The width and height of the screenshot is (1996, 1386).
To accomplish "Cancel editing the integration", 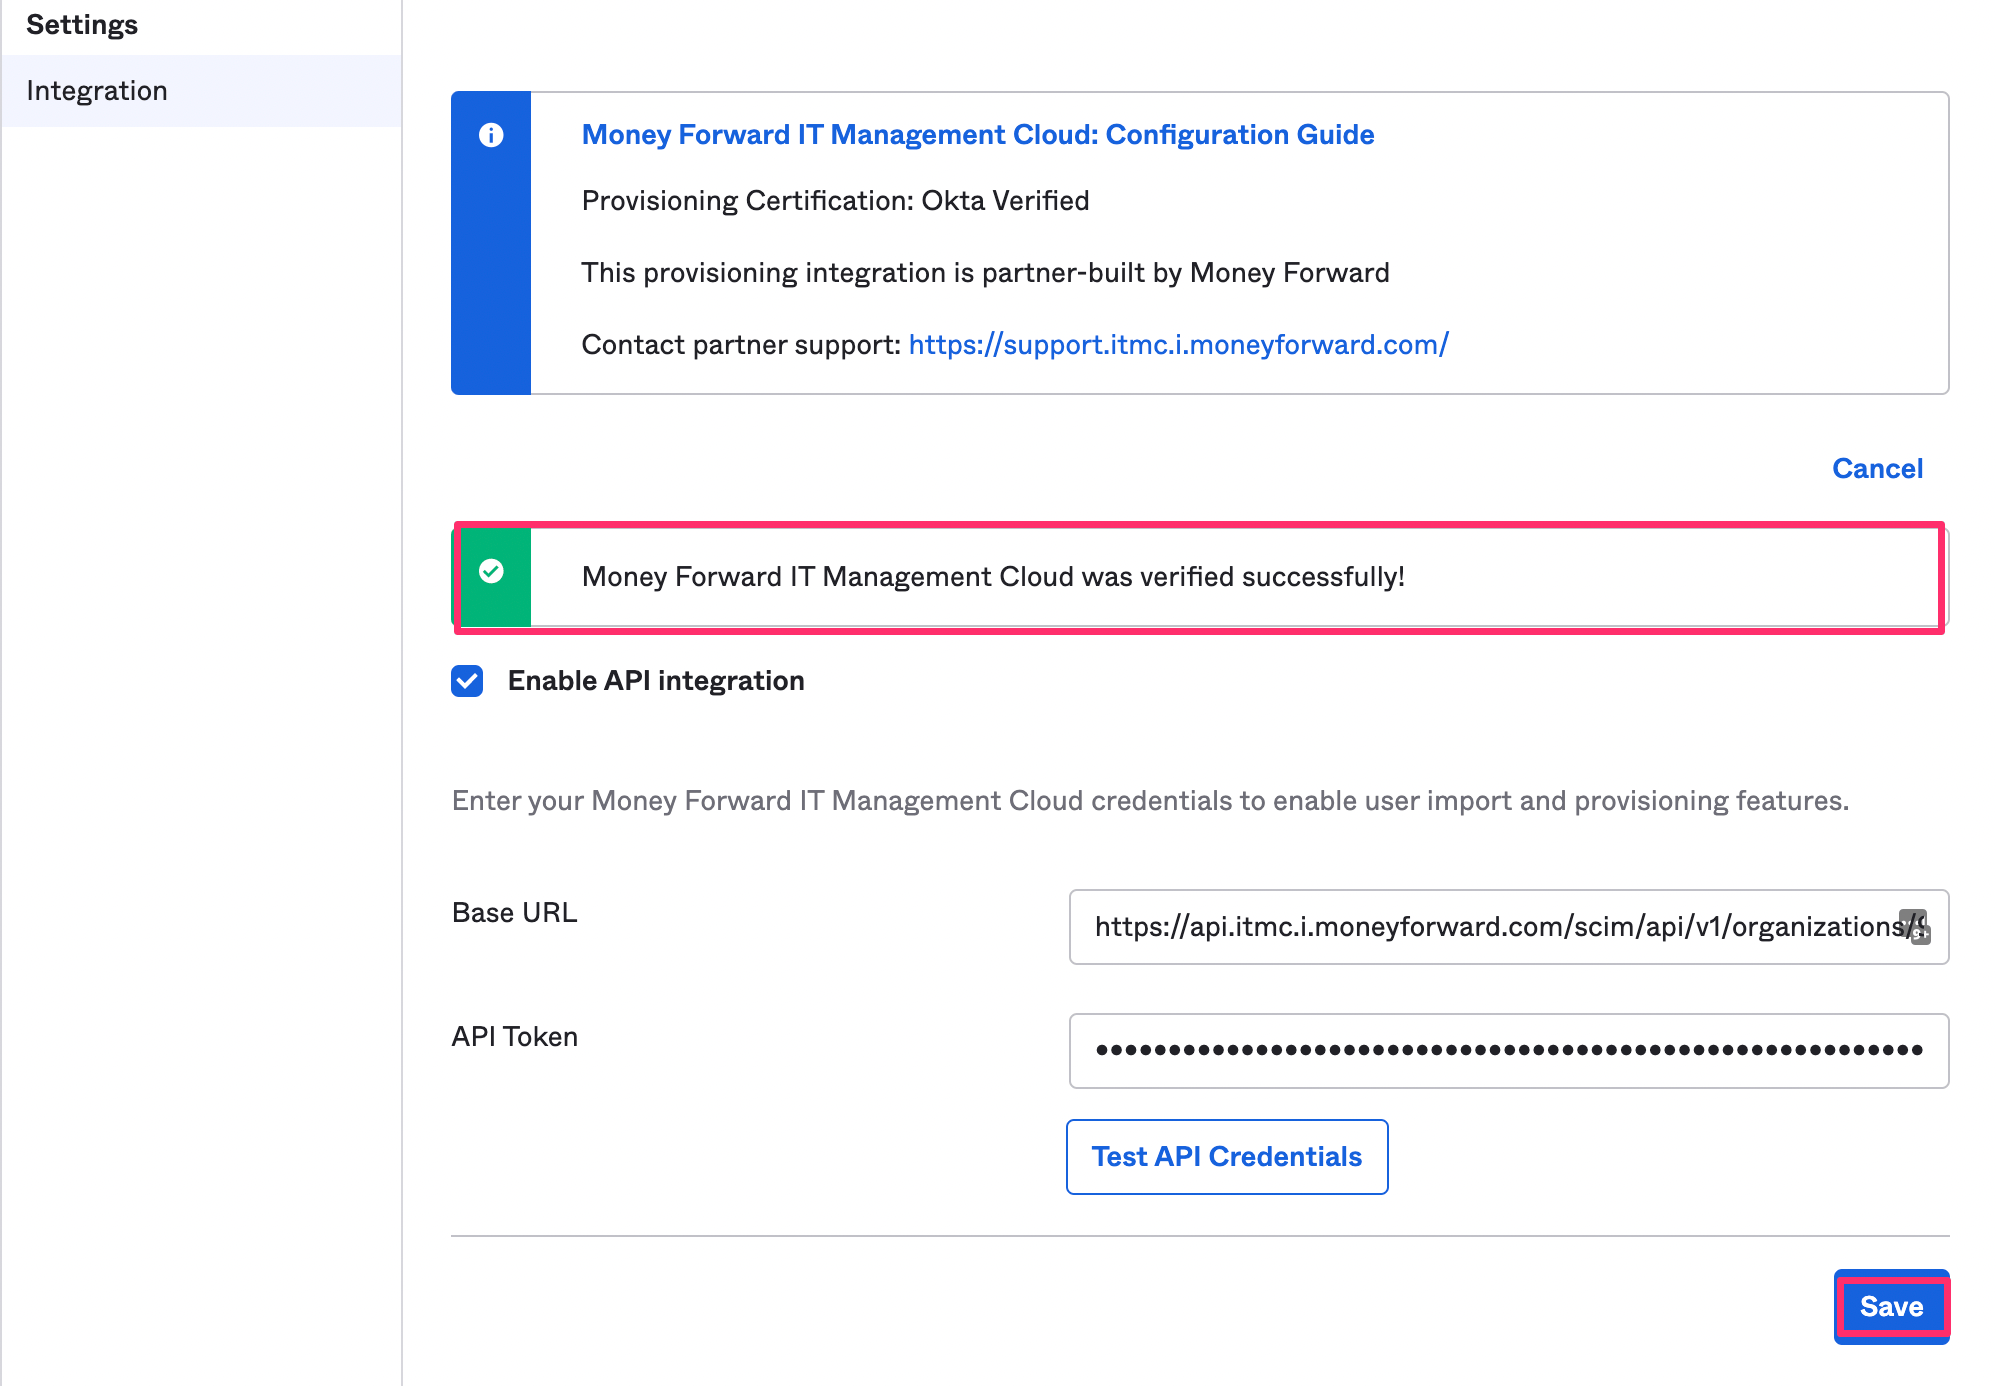I will [x=1877, y=468].
